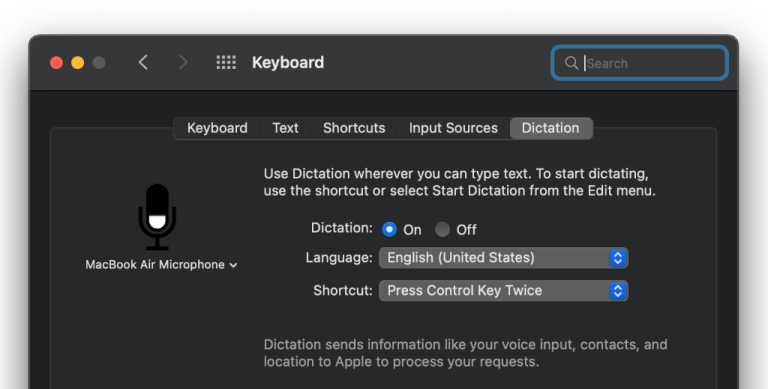Open the Shortcuts tab
Screen dimensions: 768x389
(x=354, y=128)
